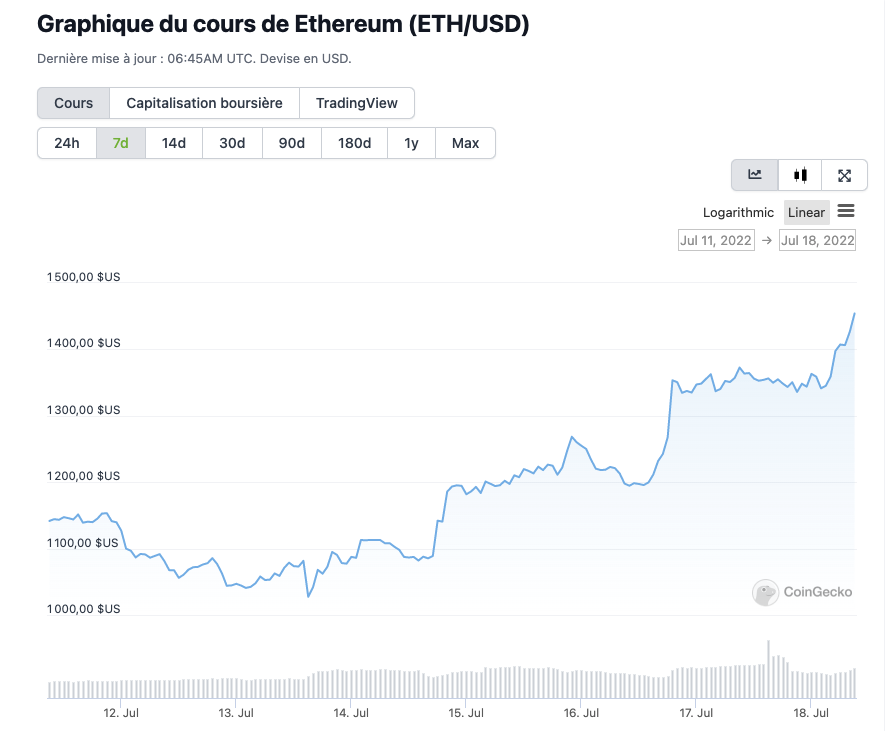
Task: Enable Logarithmic scale
Action: 738,212
